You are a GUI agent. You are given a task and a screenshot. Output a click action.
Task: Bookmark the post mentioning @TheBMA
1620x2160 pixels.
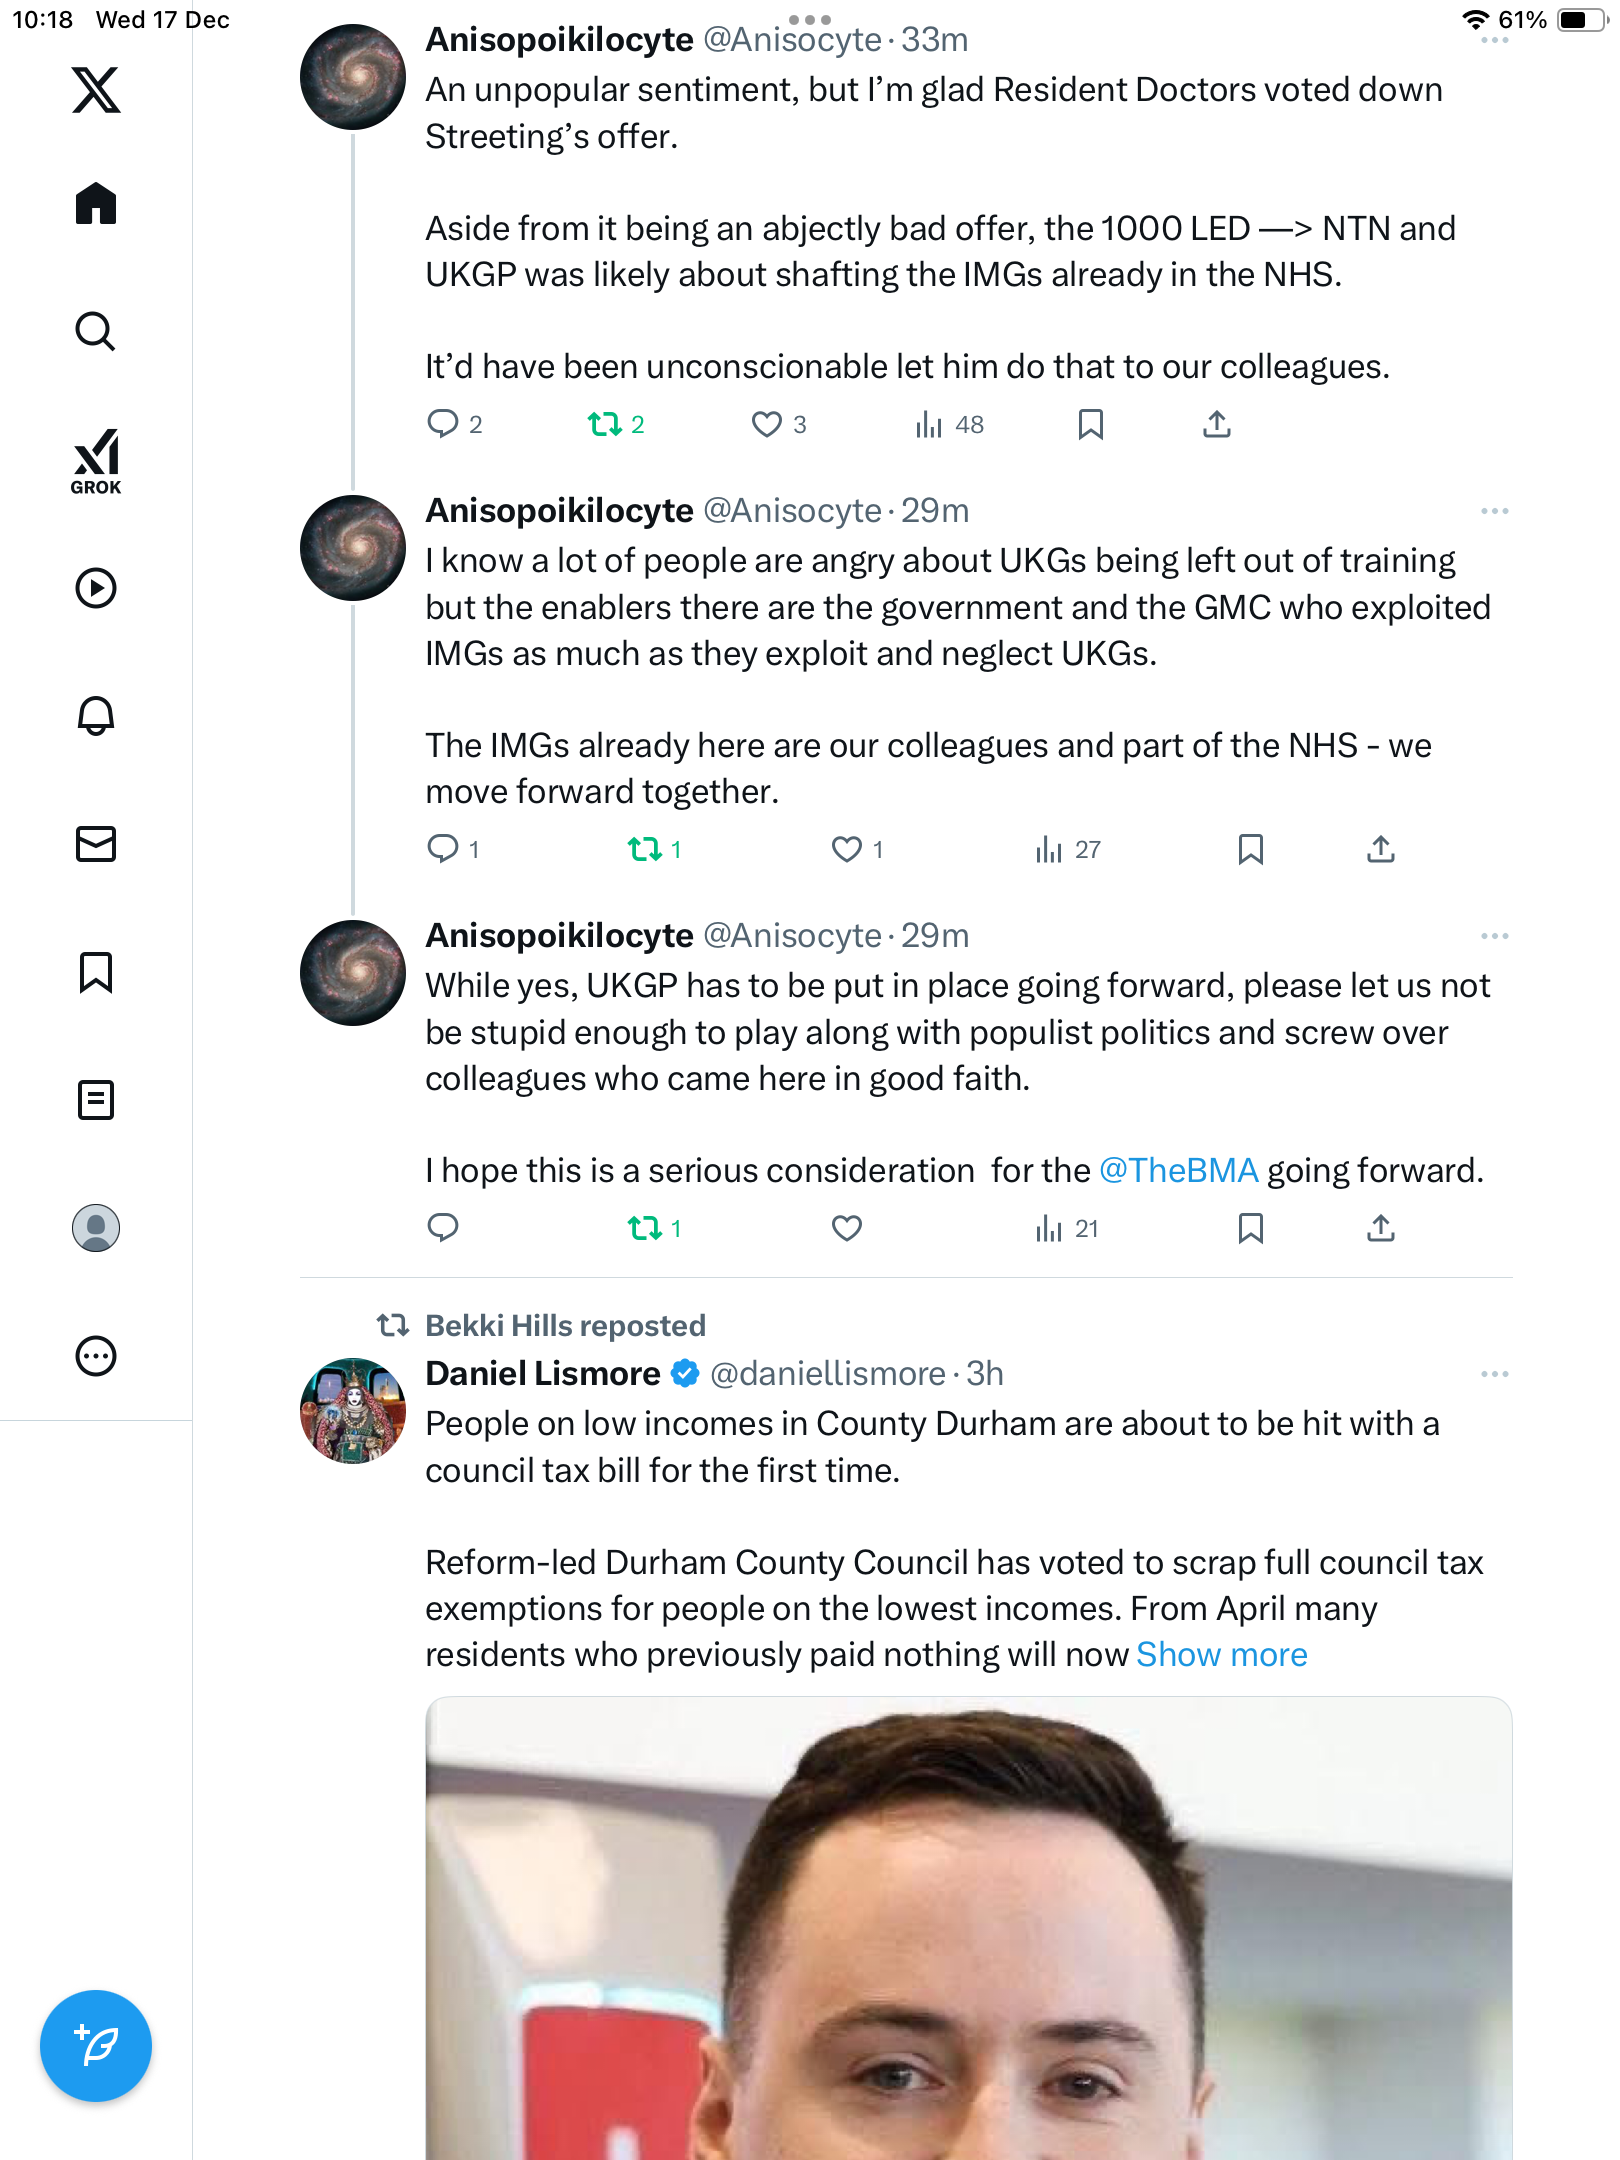click(x=1250, y=1228)
